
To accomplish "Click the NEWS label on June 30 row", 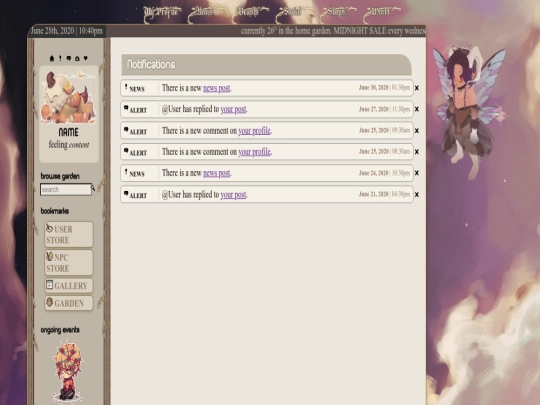I will point(137,89).
